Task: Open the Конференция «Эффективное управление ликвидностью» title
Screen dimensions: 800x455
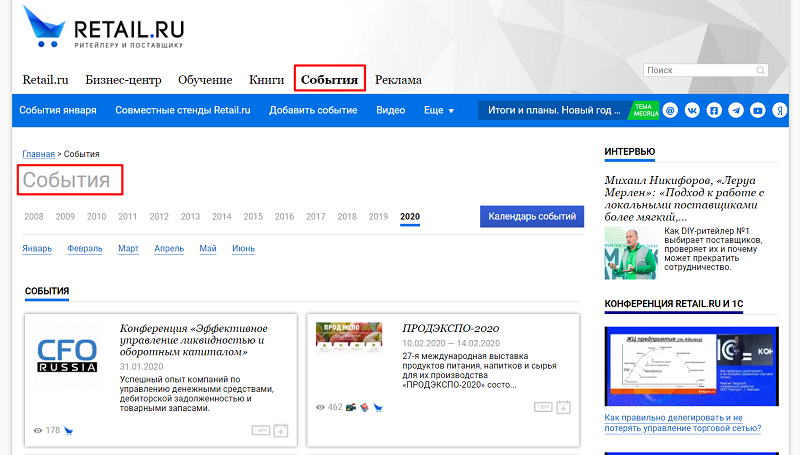Action: pos(193,340)
